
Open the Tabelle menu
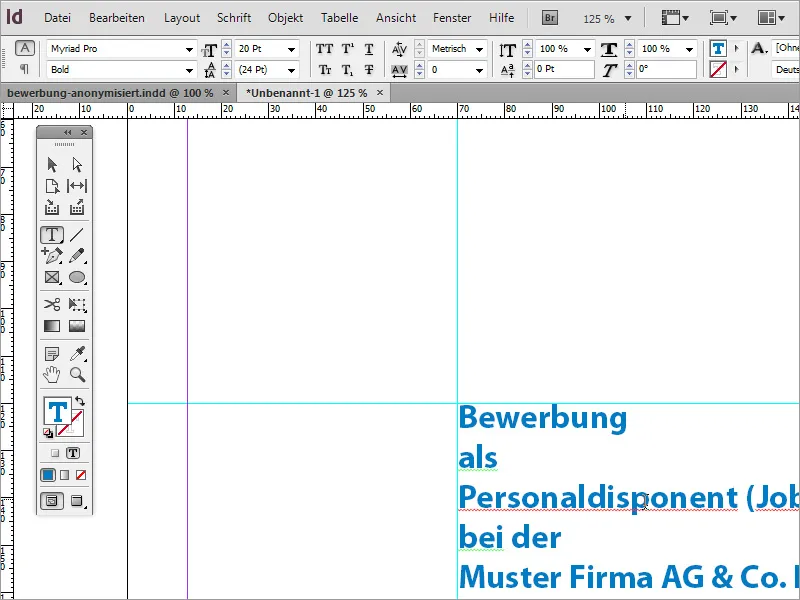[x=339, y=18]
